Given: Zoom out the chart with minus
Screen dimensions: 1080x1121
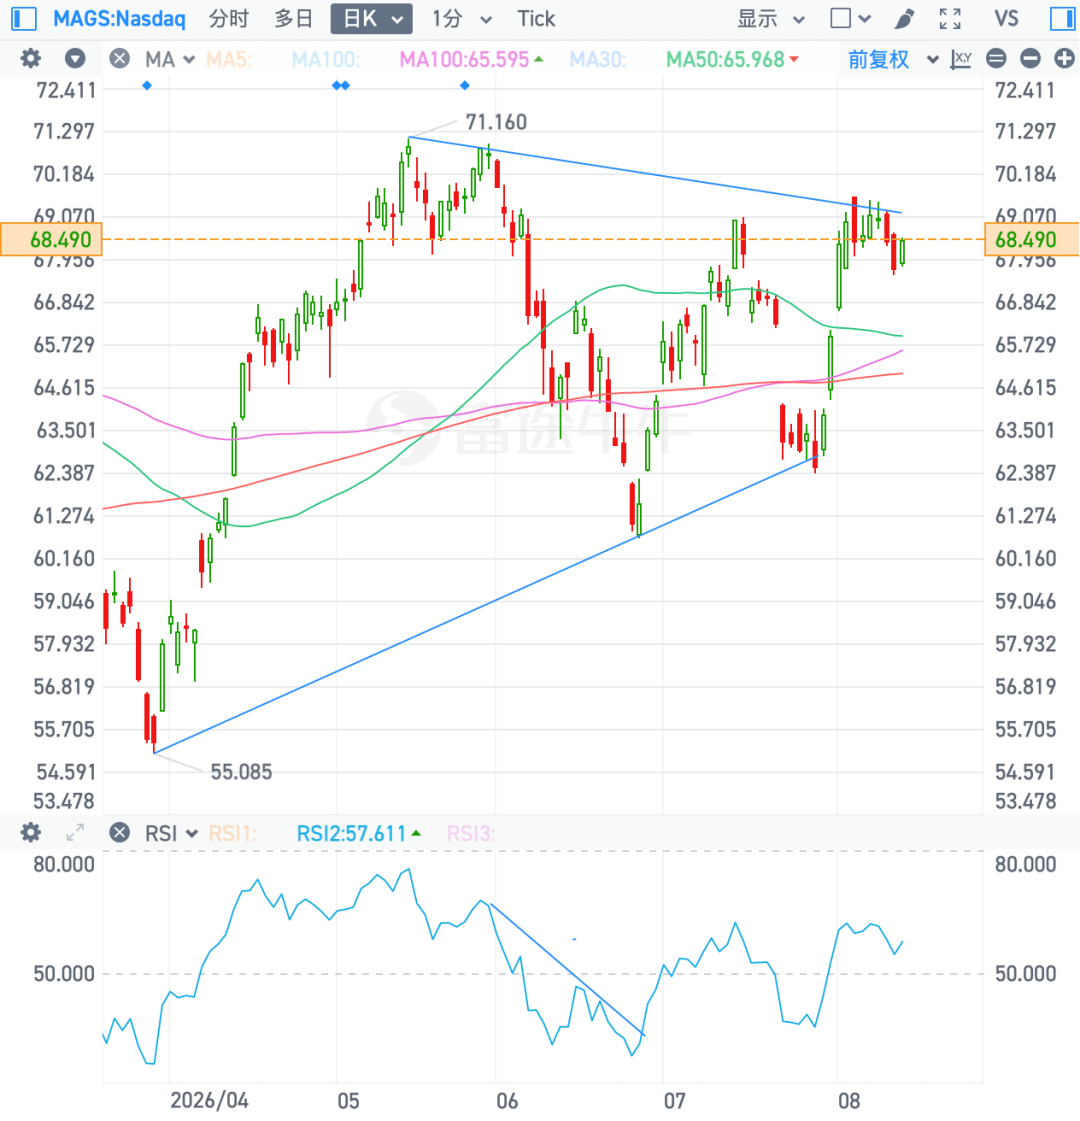Looking at the screenshot, I should [x=1030, y=59].
